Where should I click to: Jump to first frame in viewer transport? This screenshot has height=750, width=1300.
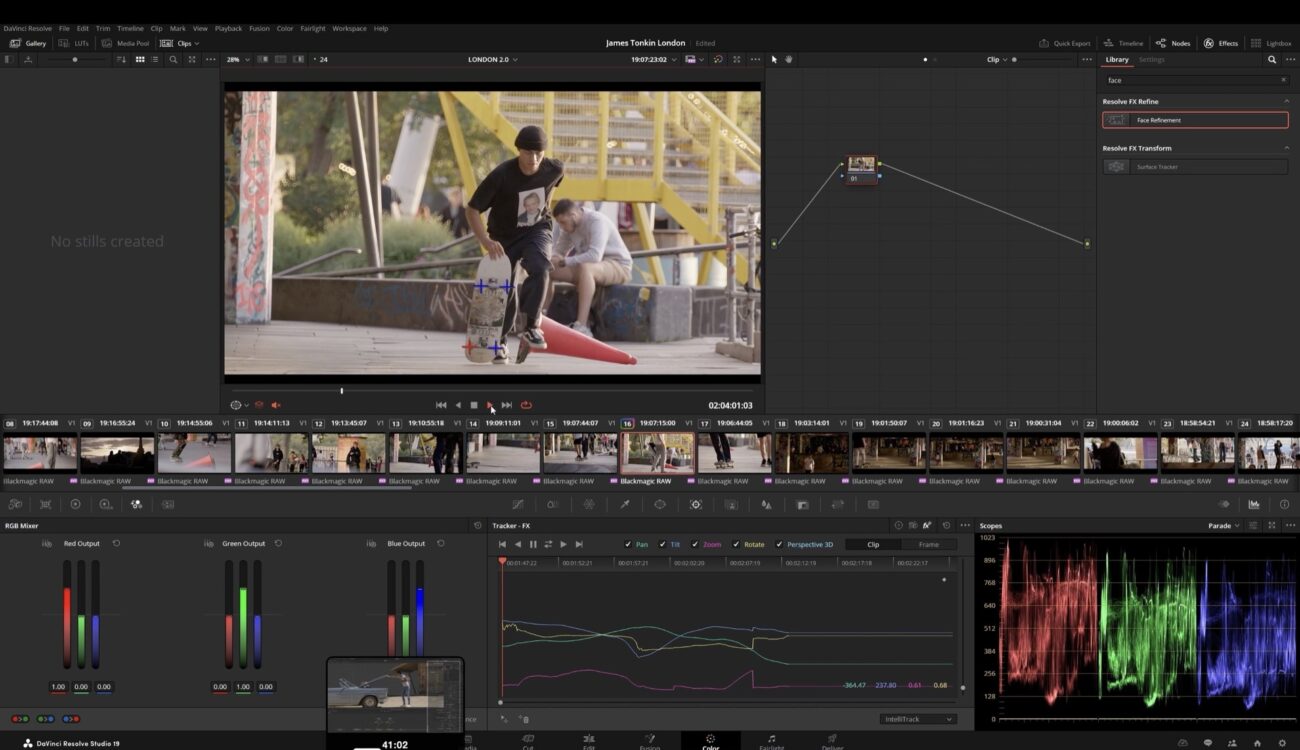[441, 405]
